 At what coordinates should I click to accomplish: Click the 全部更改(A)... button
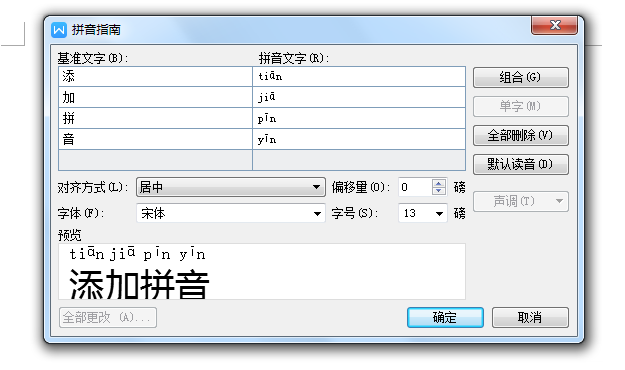[108, 317]
